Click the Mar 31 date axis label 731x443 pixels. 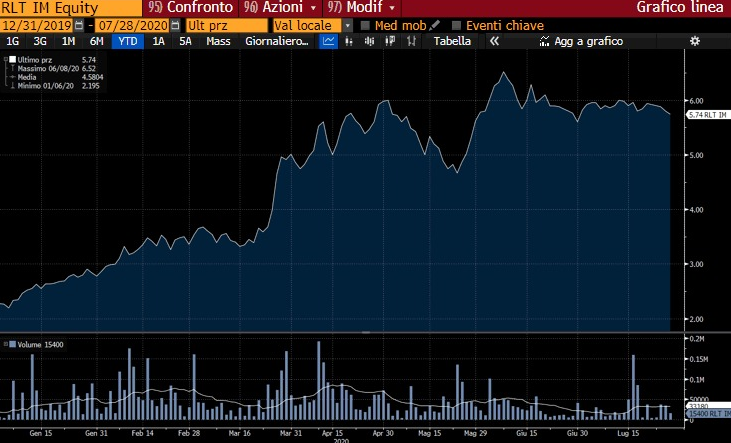coord(291,433)
